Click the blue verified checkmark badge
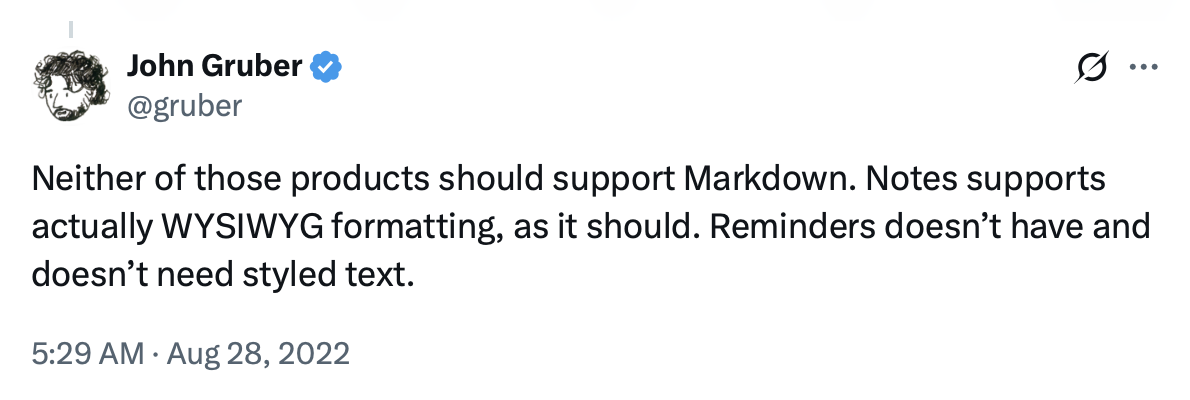 (x=327, y=68)
